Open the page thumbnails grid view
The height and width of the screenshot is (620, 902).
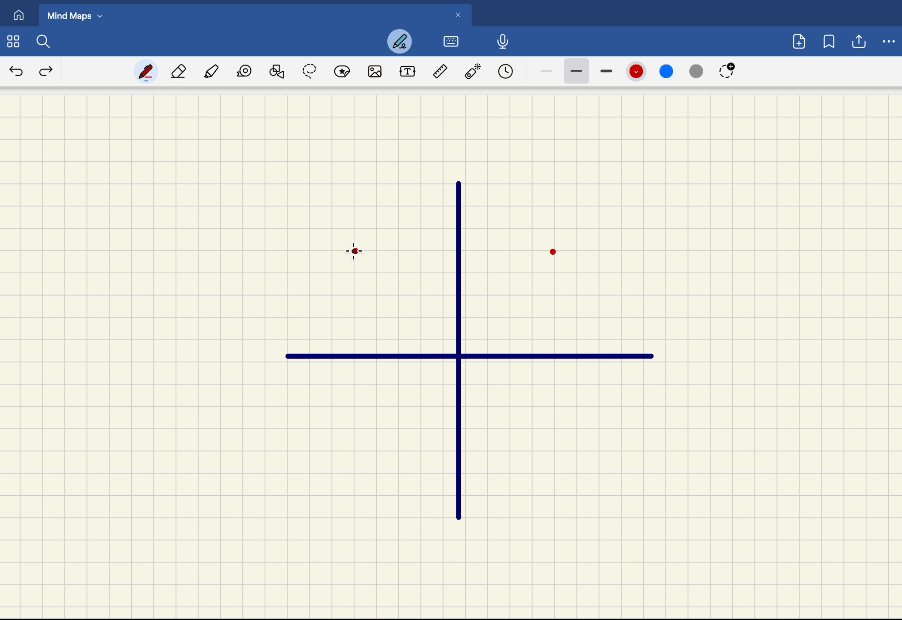click(13, 42)
